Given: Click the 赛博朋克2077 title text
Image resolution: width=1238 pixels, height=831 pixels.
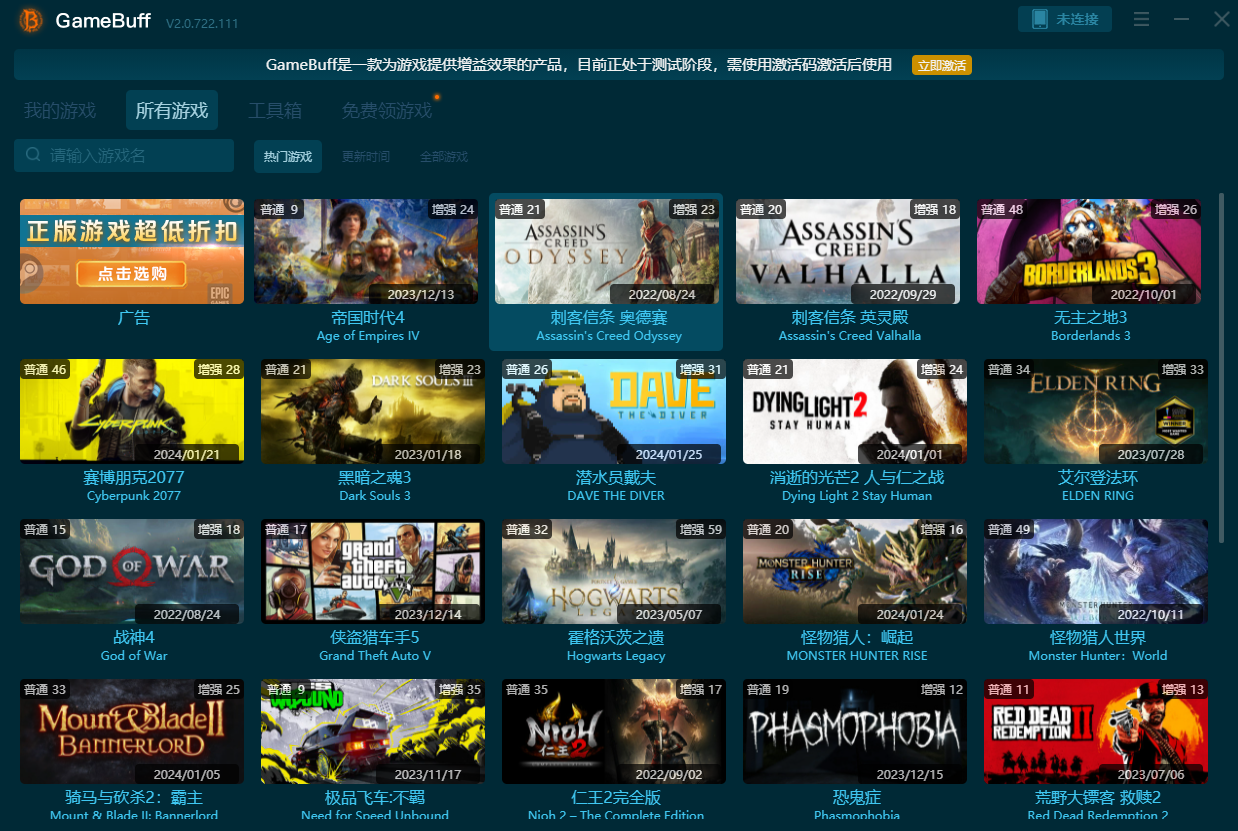Looking at the screenshot, I should (134, 477).
